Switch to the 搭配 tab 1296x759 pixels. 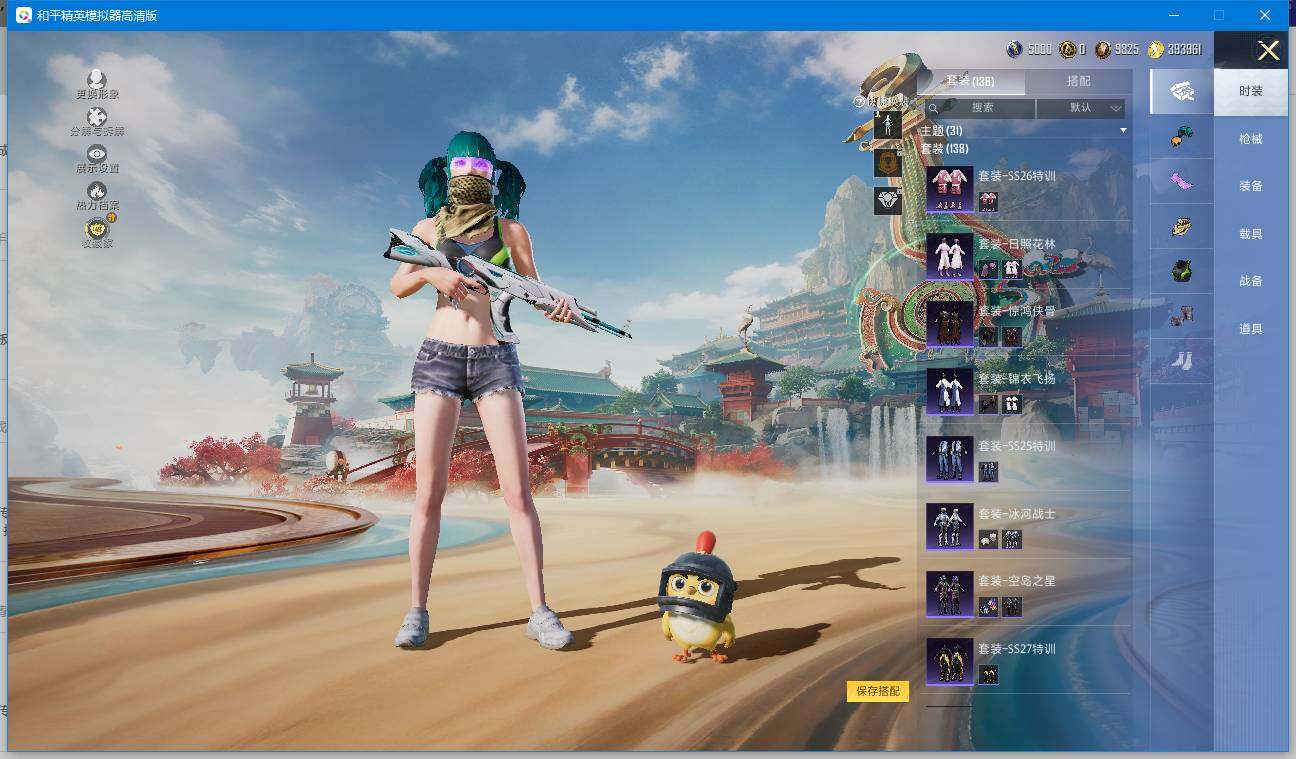(1079, 81)
